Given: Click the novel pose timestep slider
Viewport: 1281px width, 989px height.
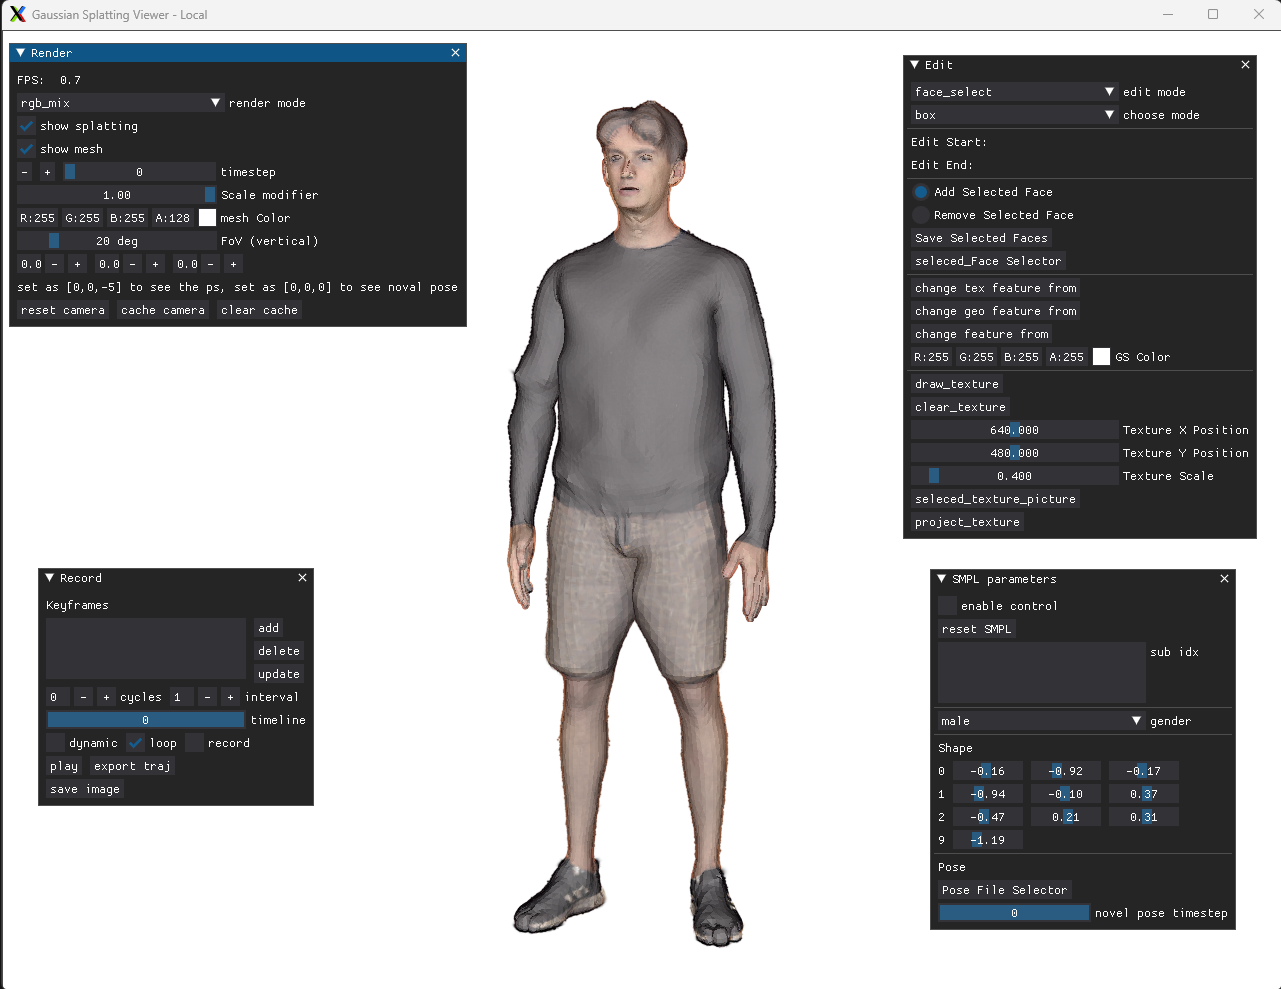Looking at the screenshot, I should [x=1014, y=913].
